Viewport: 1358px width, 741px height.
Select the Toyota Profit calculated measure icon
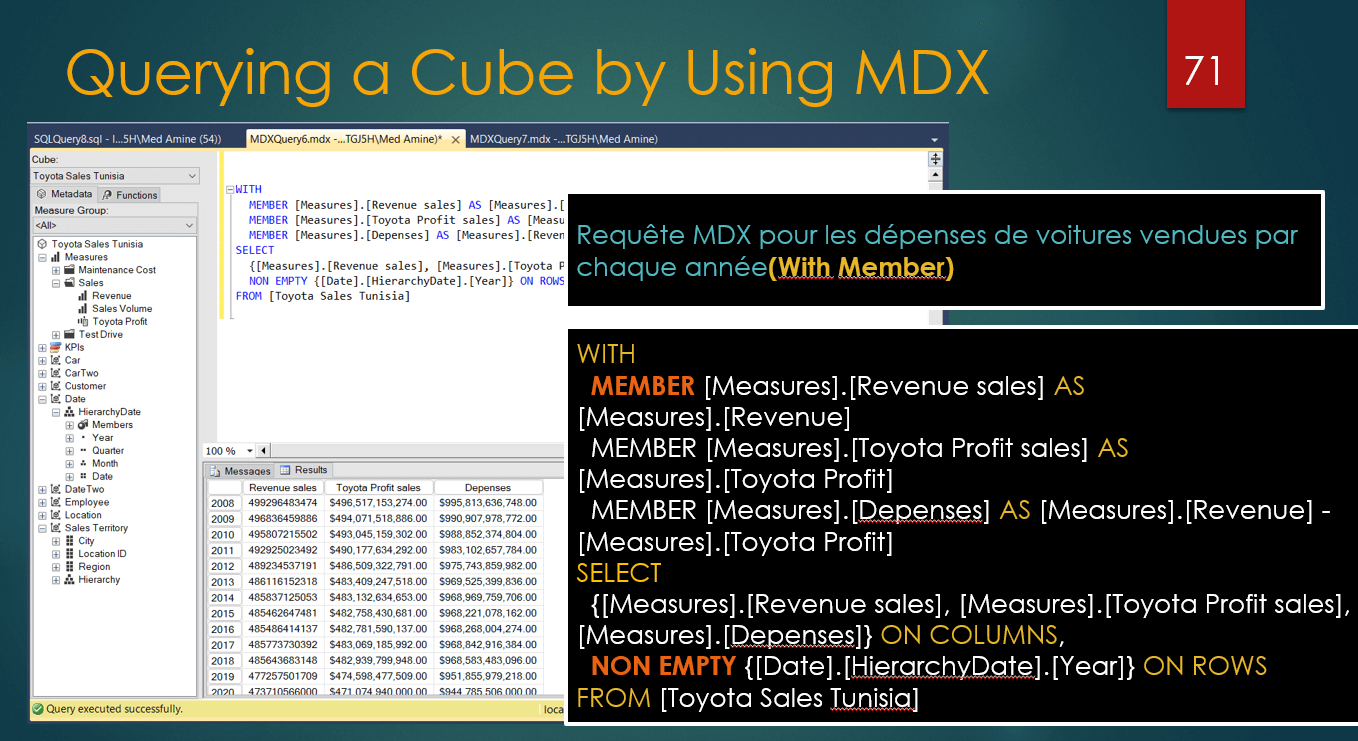click(82, 322)
